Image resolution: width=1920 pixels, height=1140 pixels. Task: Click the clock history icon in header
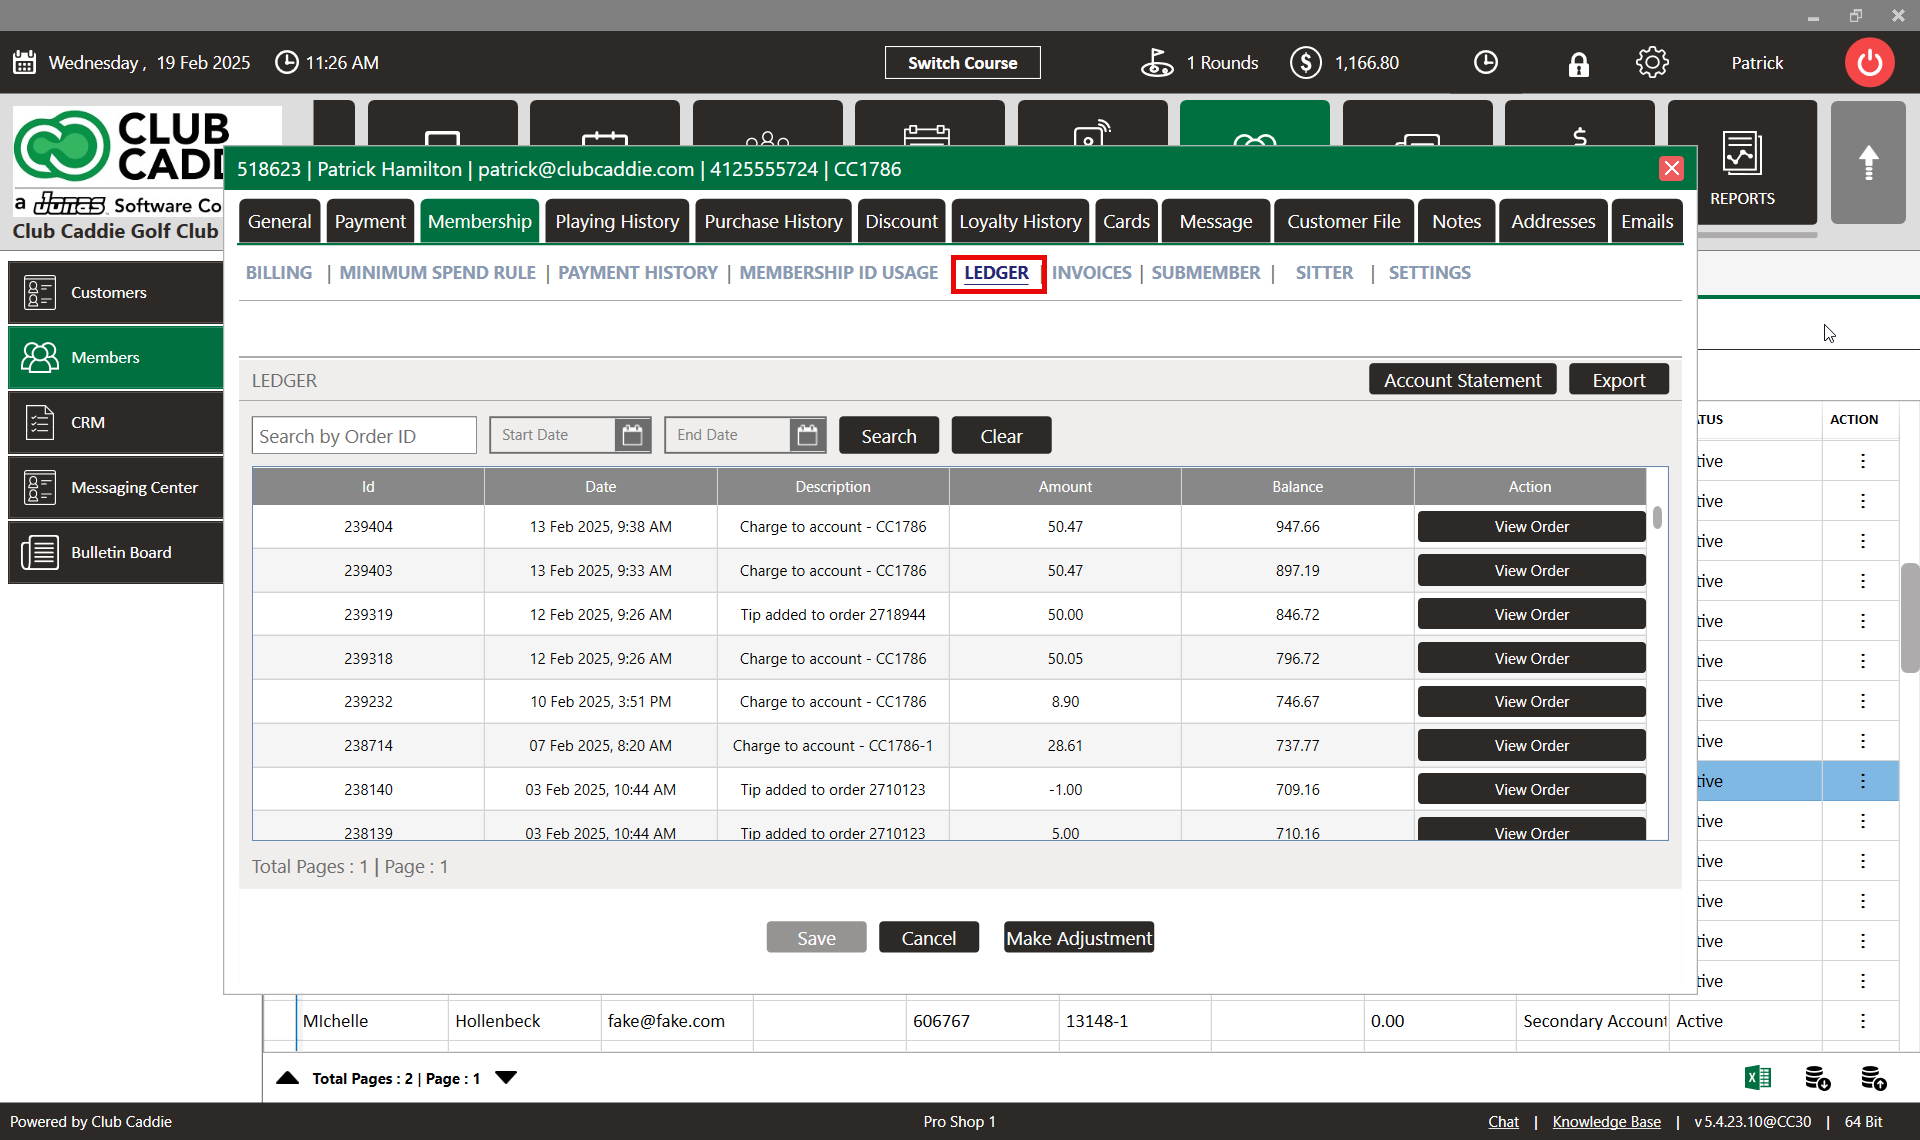1485,63
